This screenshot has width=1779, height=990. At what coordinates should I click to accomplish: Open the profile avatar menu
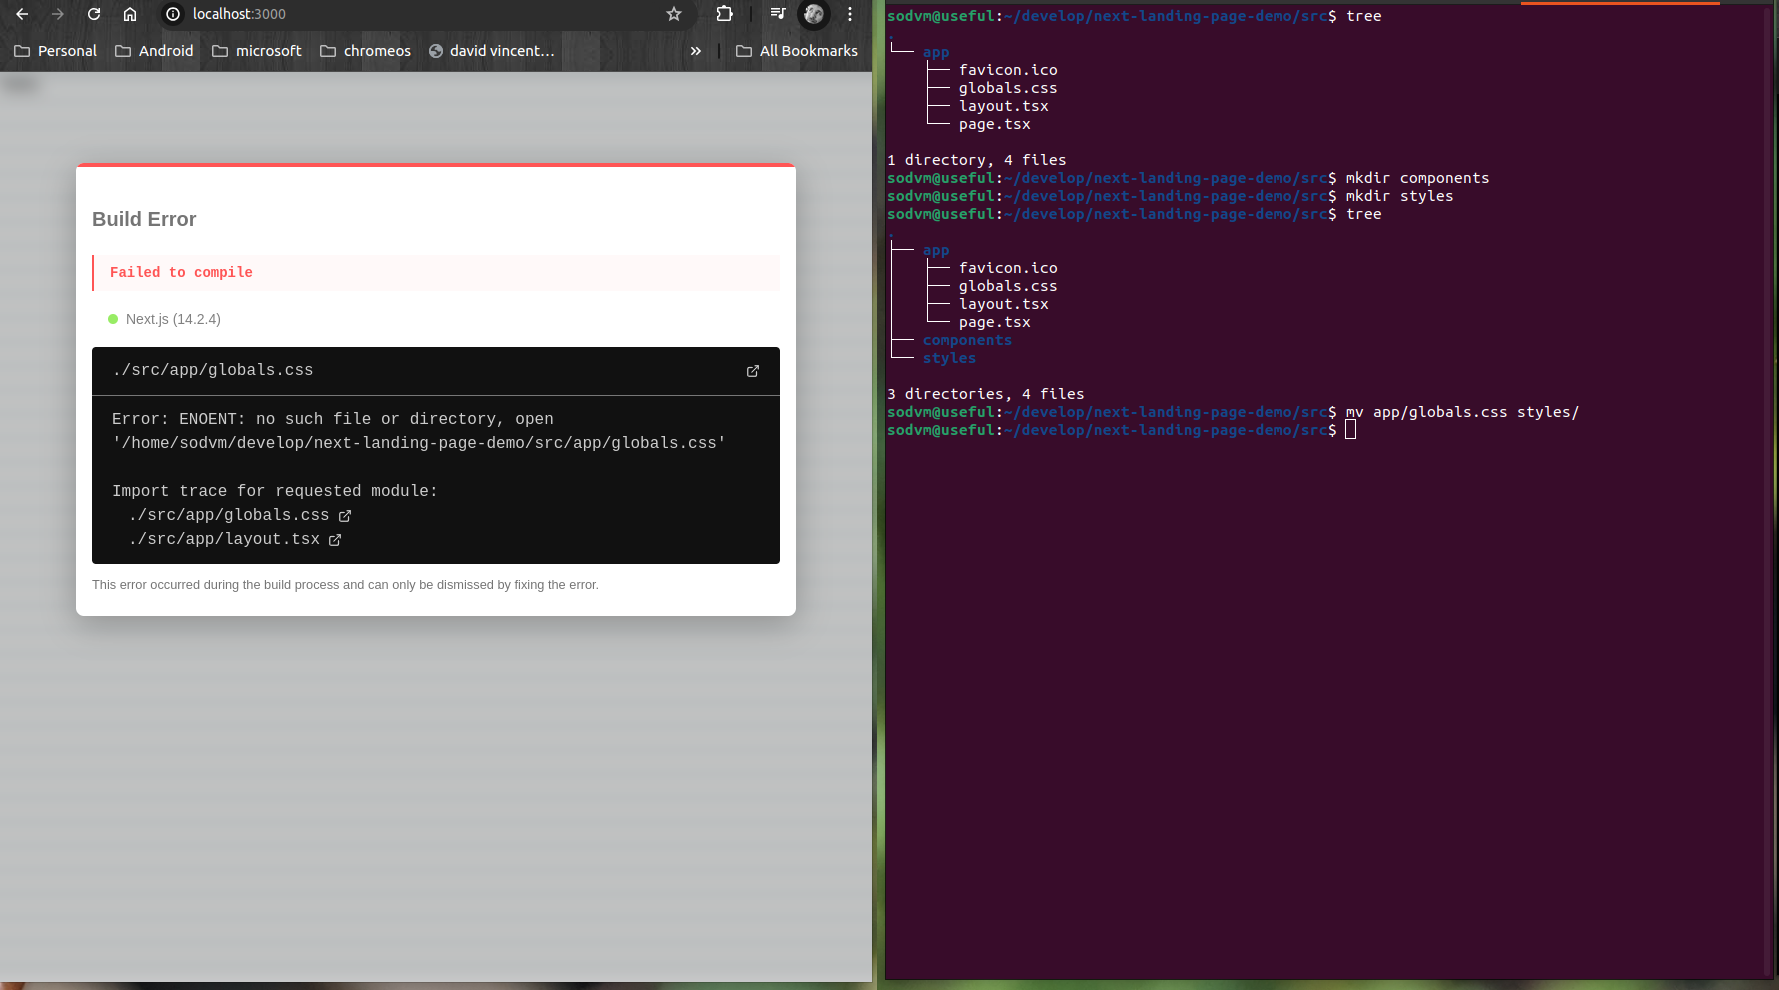[x=814, y=14]
